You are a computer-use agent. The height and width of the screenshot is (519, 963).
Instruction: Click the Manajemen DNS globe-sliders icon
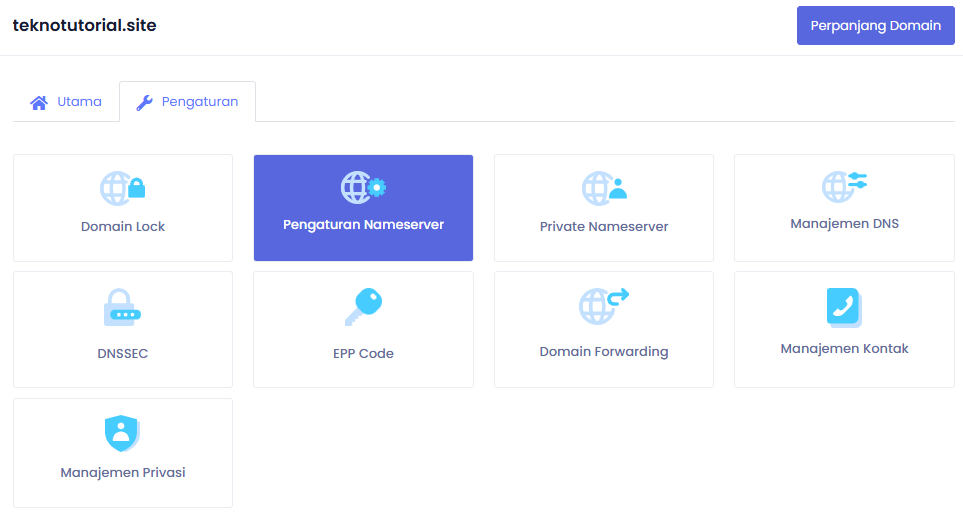tap(844, 186)
